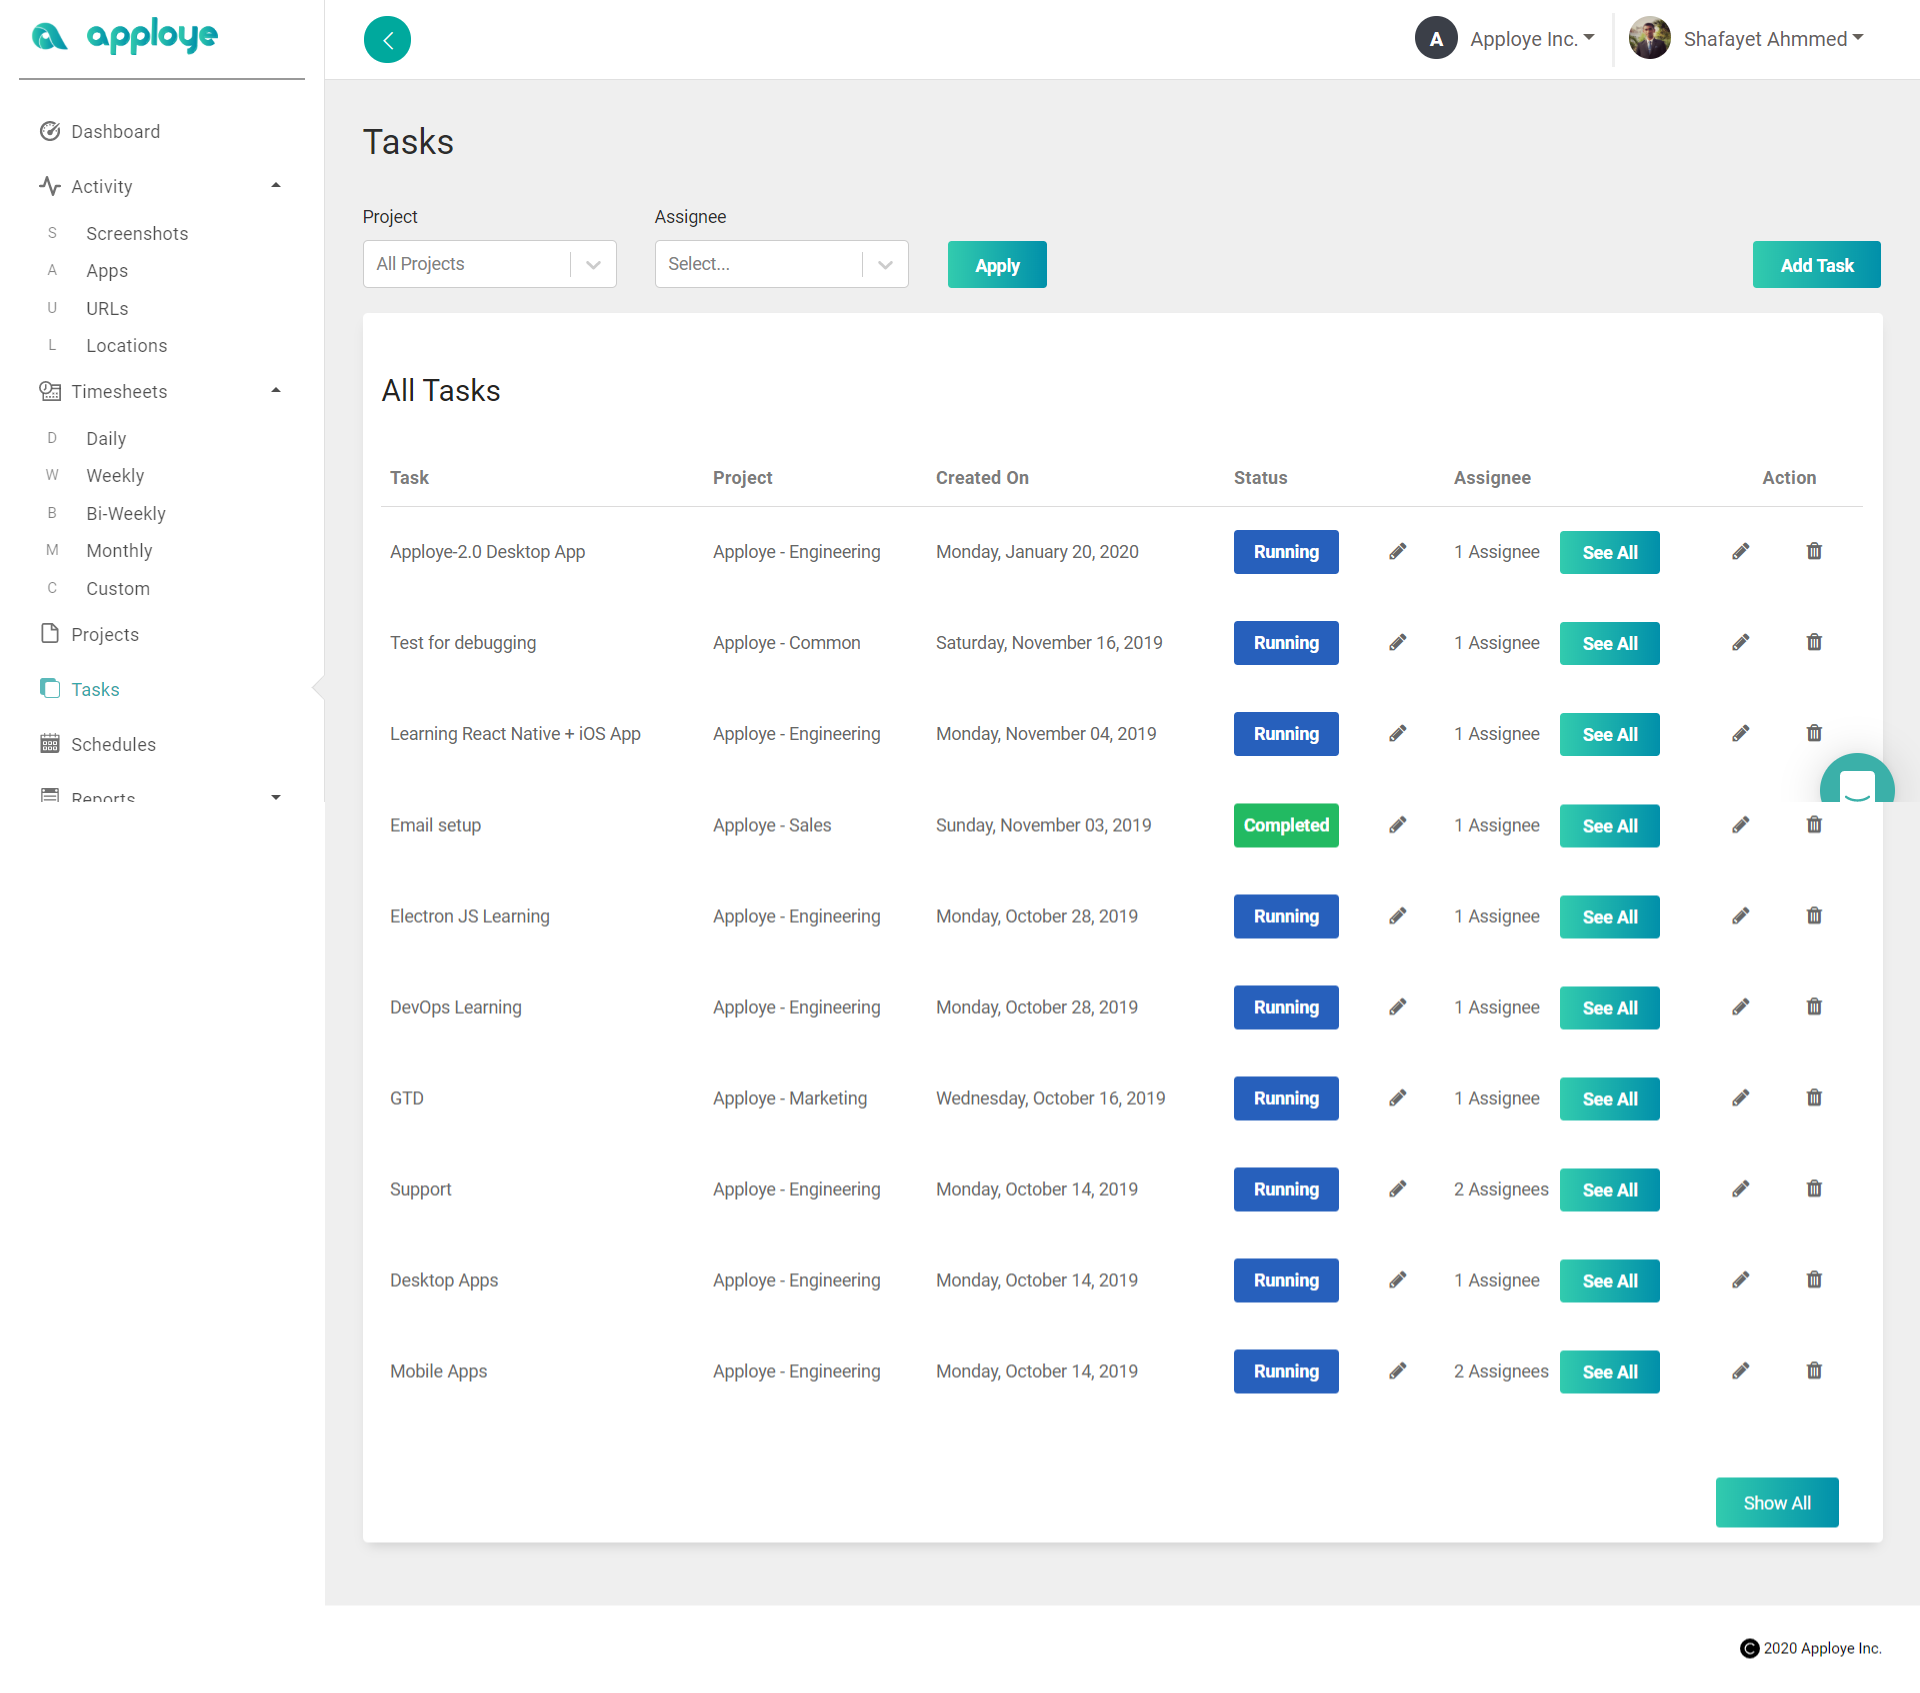Open the Projects sidebar item
Screen dimensions: 1920x1693
(x=90, y=635)
